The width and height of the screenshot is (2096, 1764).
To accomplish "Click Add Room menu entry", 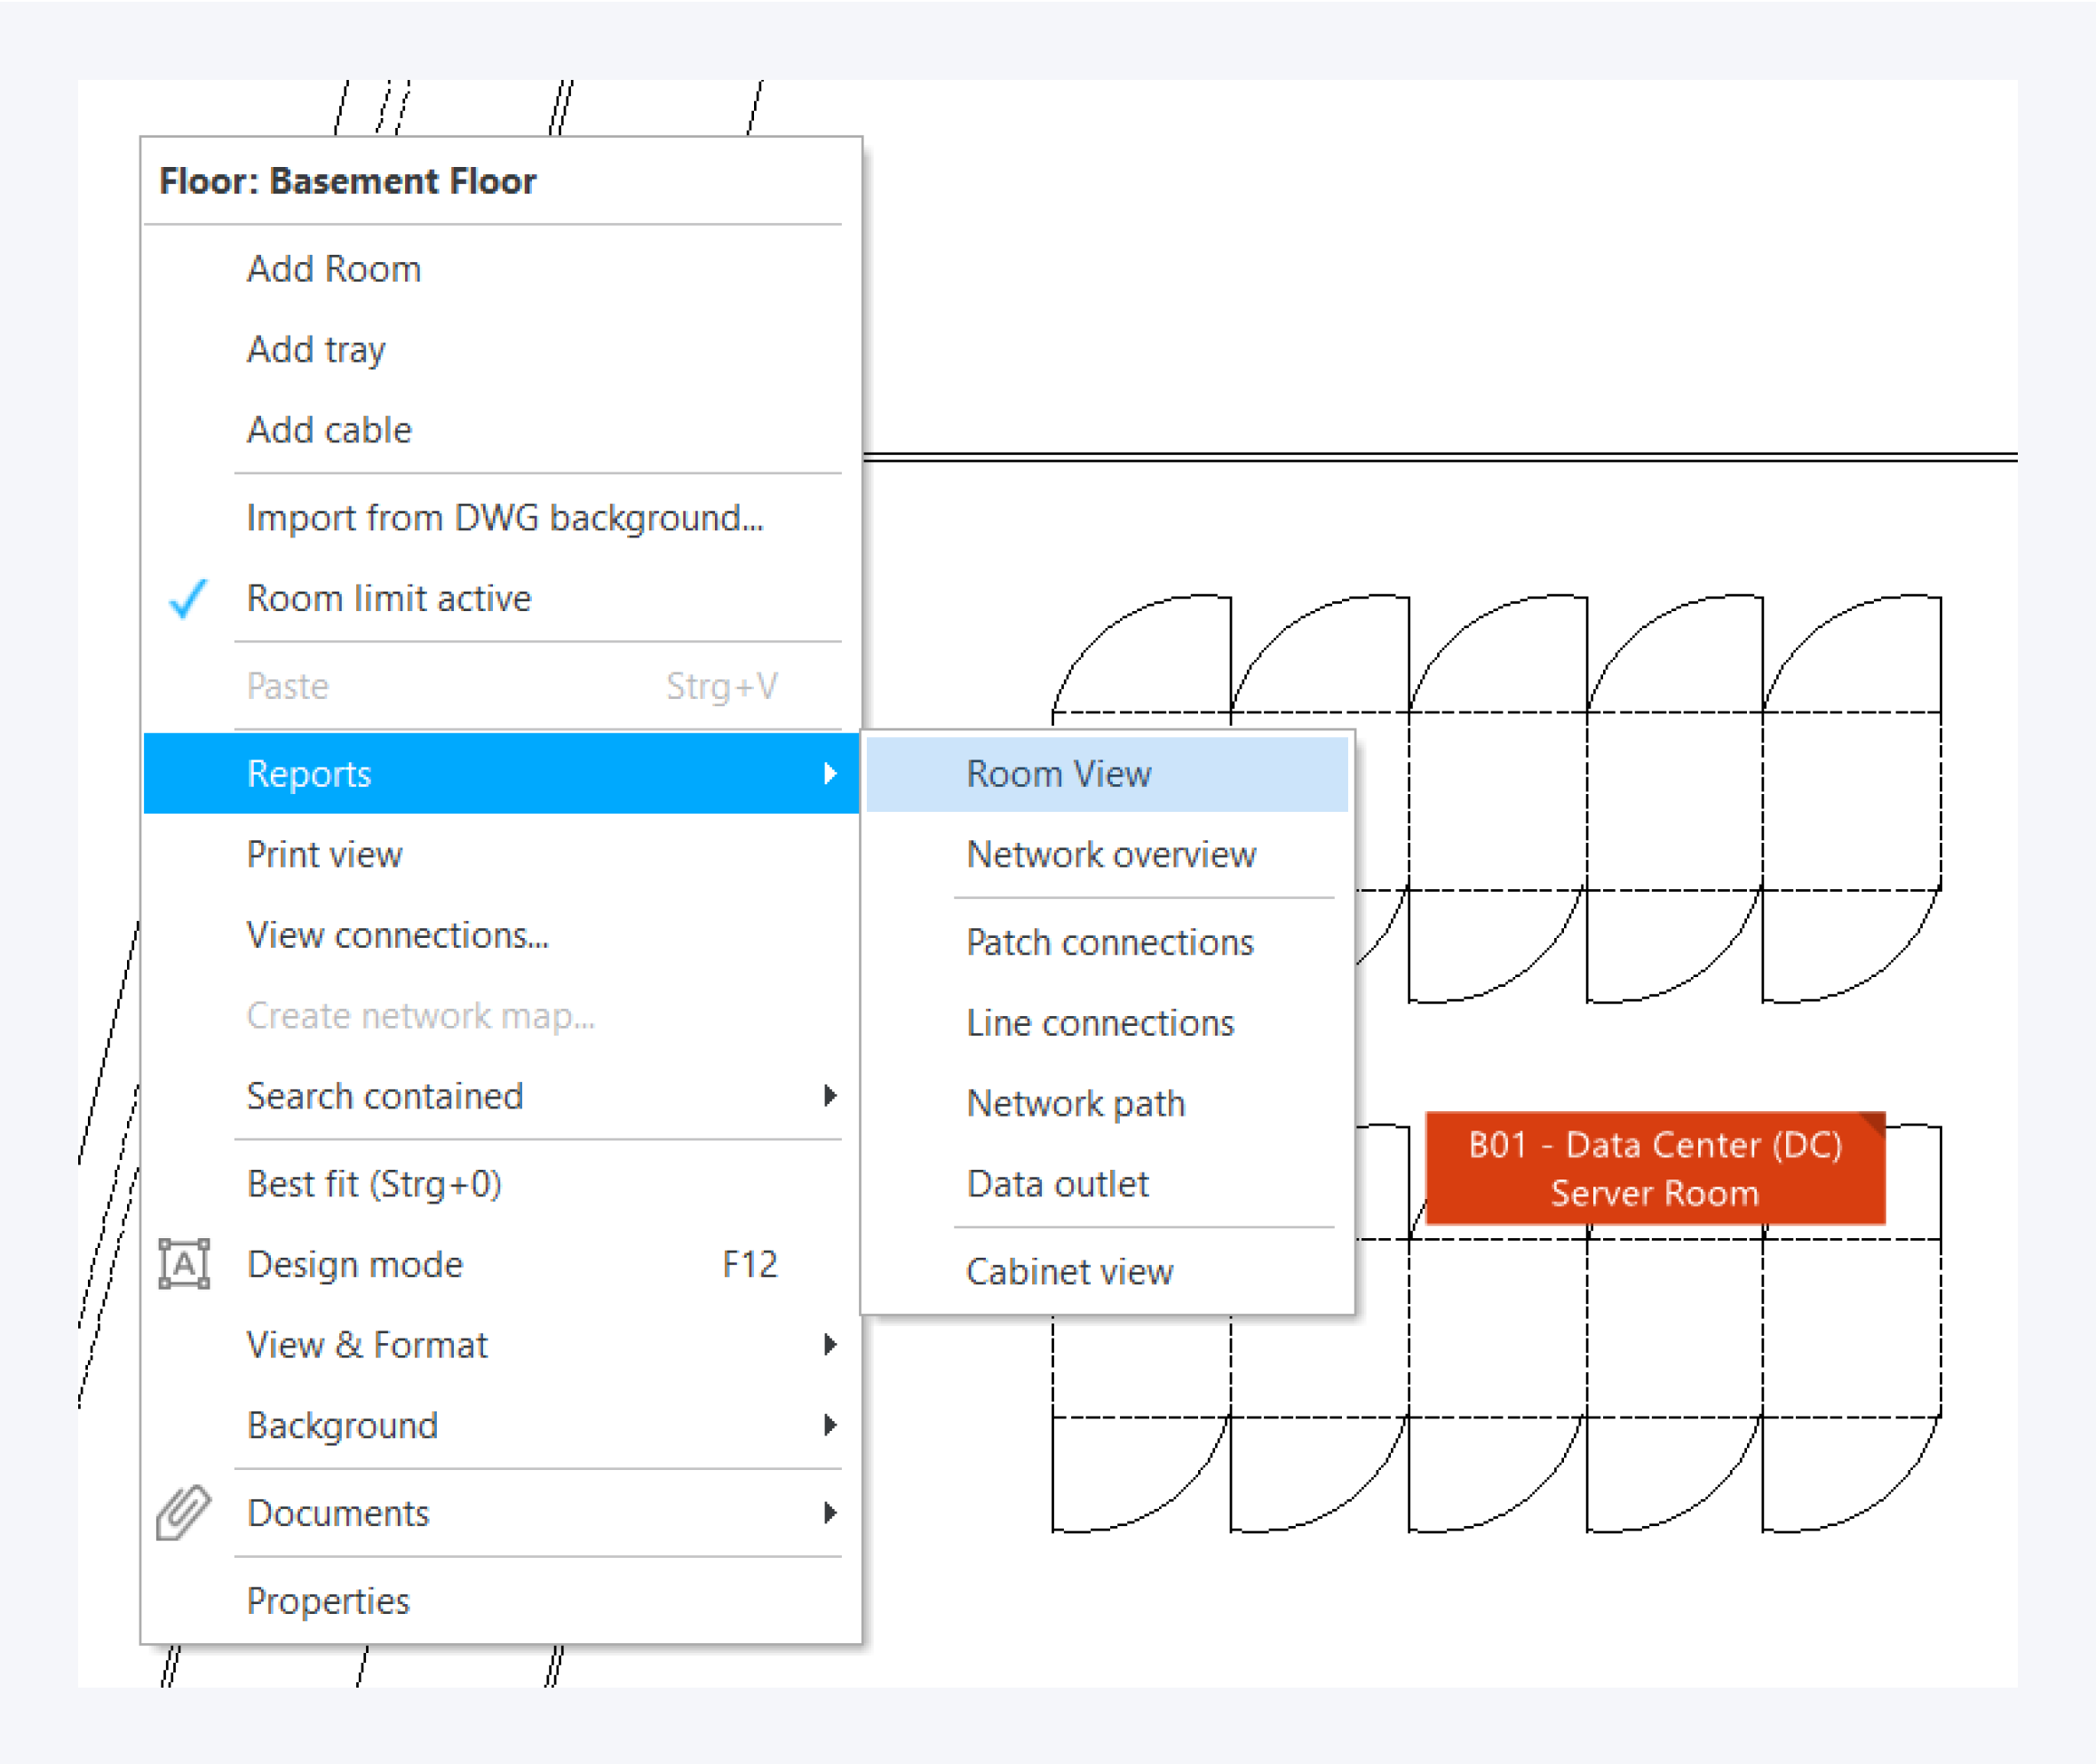I will coord(334,269).
